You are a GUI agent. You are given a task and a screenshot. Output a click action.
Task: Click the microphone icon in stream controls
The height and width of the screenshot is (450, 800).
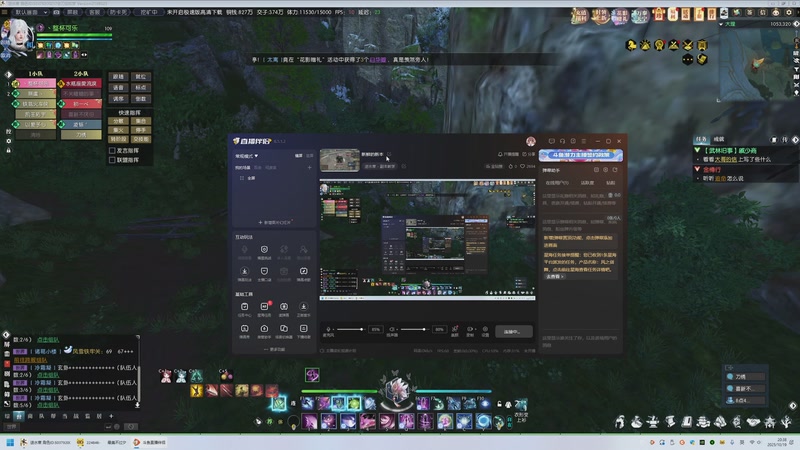pyautogui.click(x=328, y=329)
